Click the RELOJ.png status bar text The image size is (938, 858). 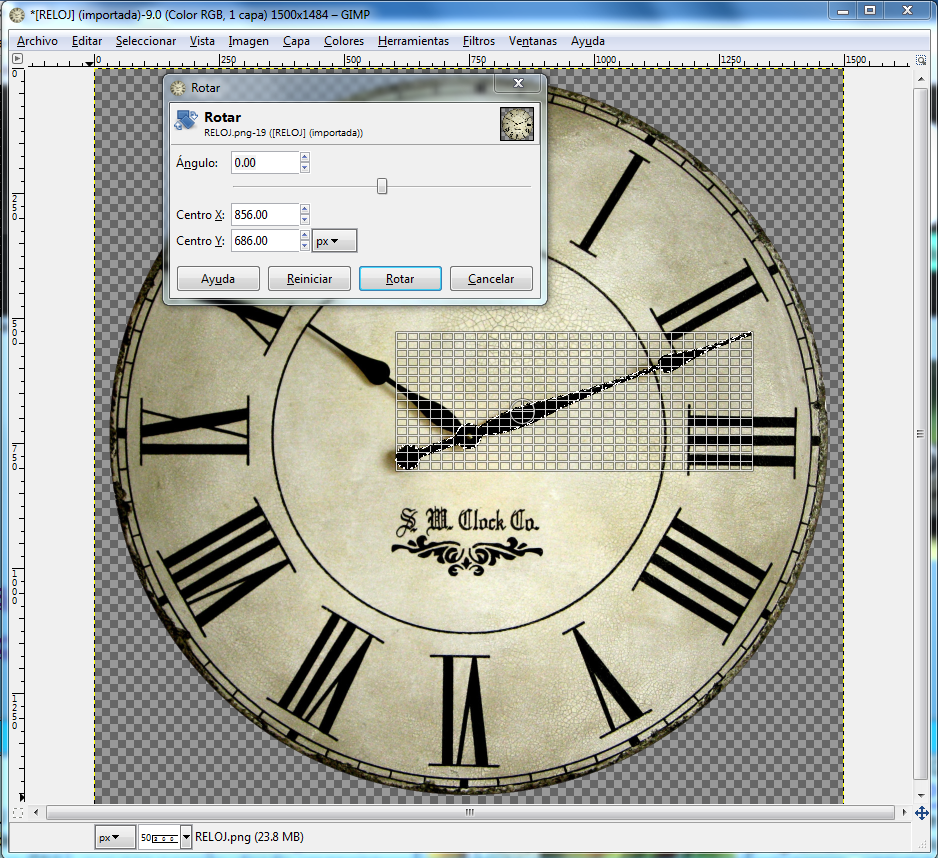click(x=249, y=836)
